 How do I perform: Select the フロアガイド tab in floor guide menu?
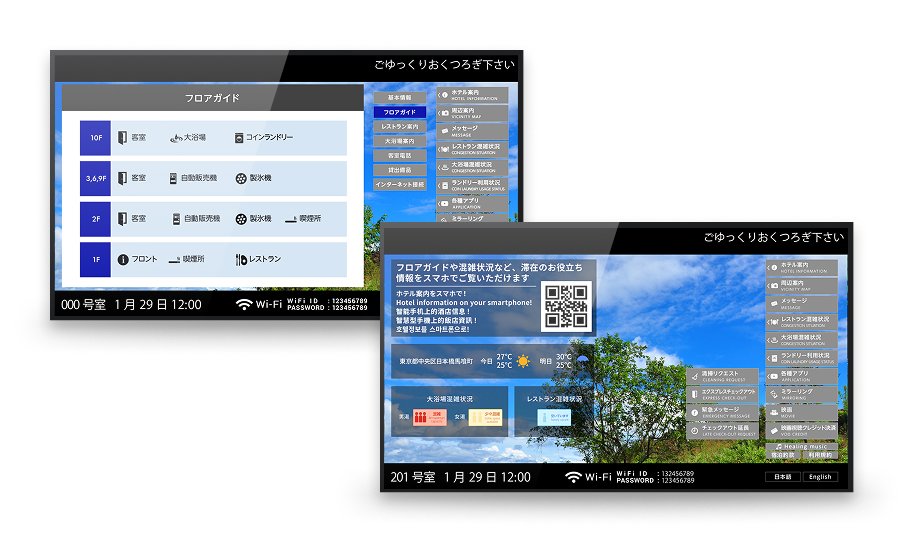pos(399,112)
